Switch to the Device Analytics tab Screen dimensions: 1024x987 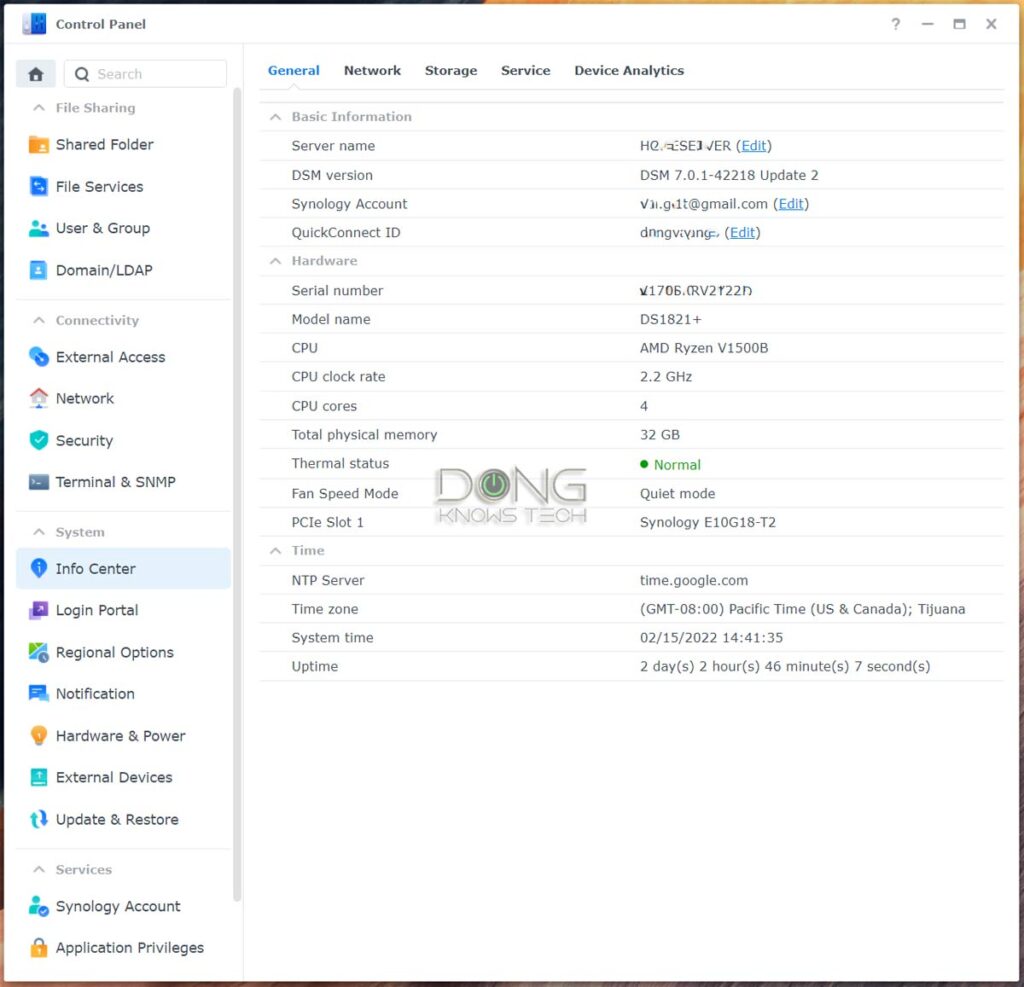[629, 71]
